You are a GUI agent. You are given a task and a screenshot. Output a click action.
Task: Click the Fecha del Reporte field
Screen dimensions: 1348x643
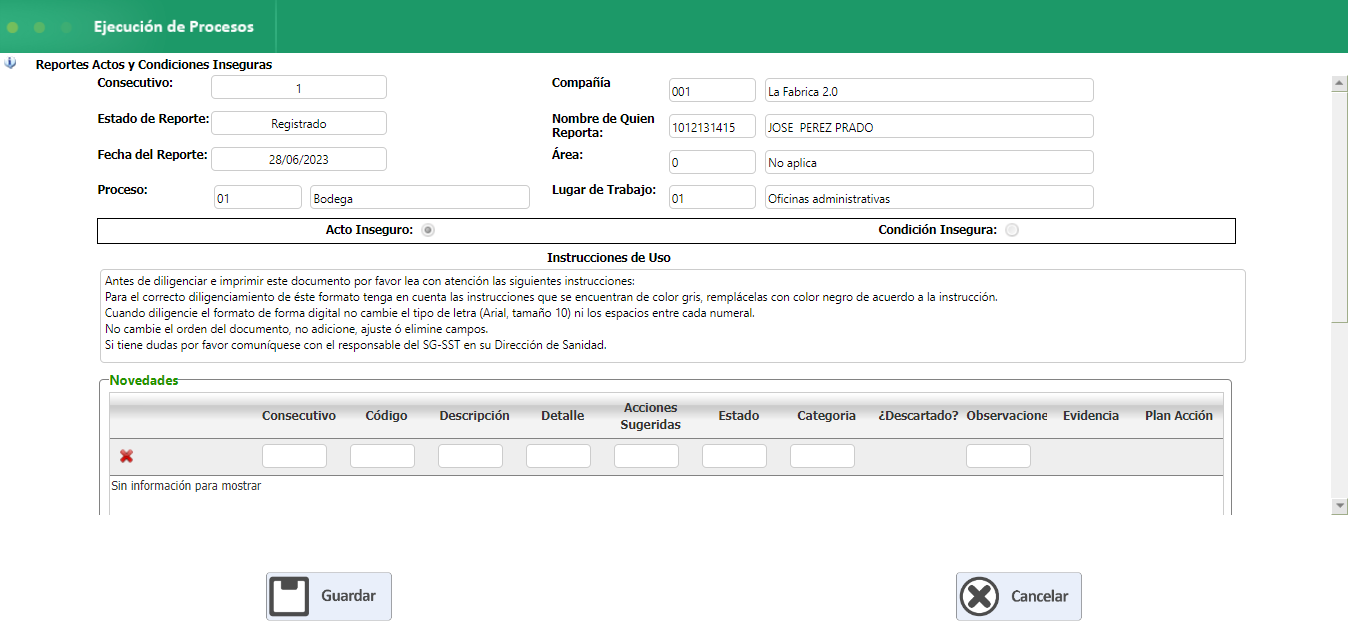click(298, 159)
